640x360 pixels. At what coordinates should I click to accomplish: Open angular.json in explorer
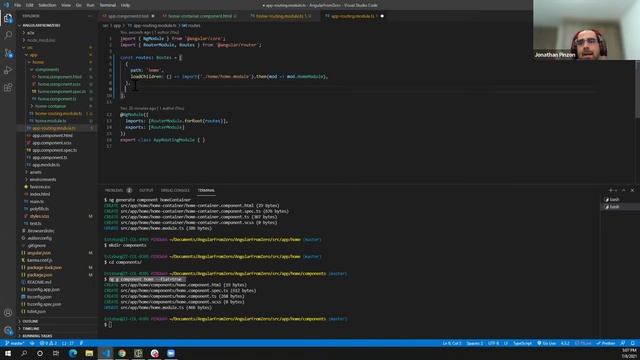[39, 253]
